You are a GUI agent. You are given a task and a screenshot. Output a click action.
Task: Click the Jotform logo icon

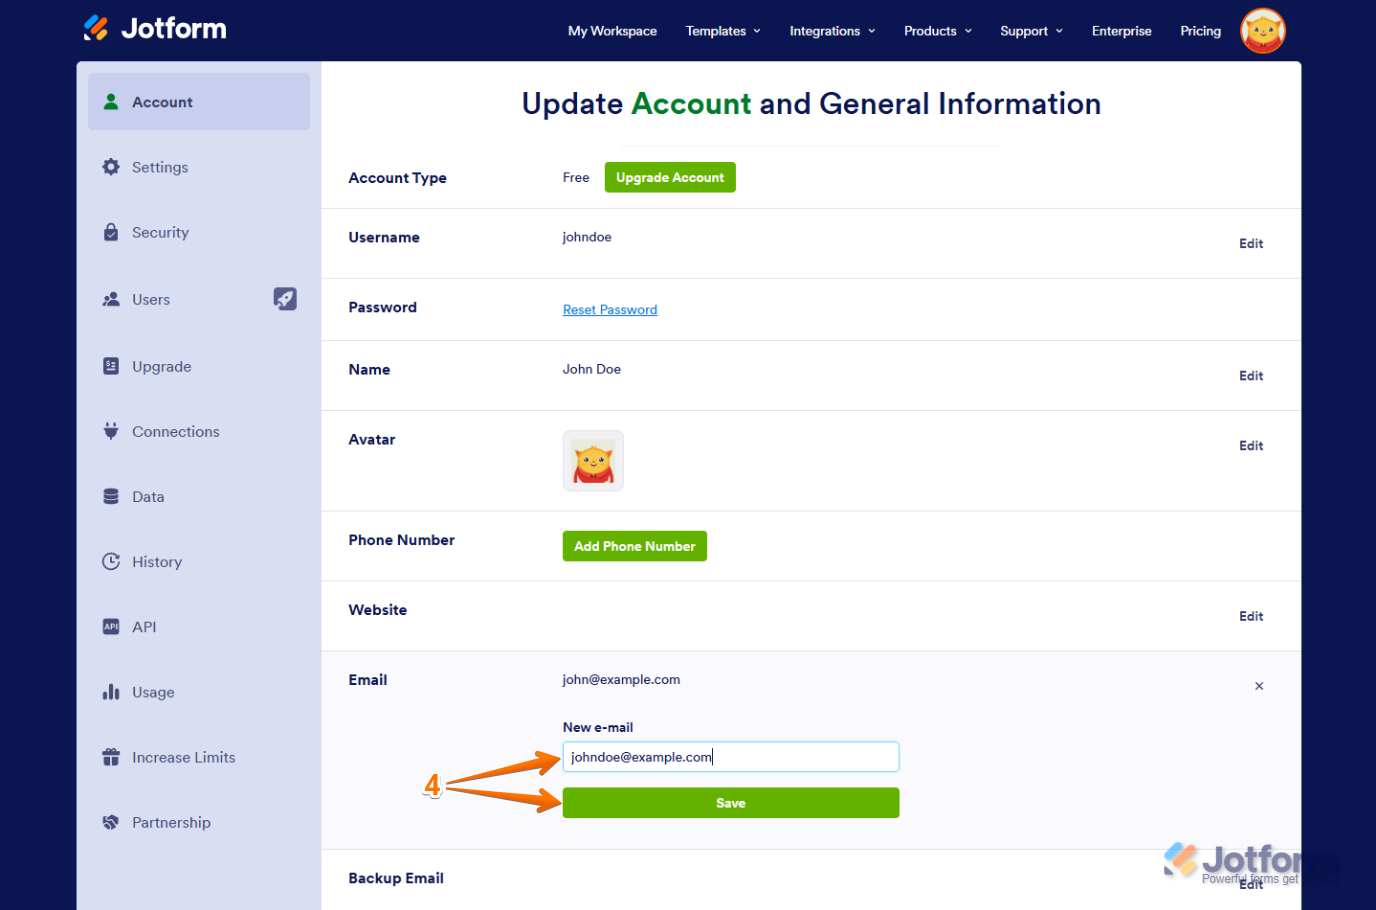[96, 28]
